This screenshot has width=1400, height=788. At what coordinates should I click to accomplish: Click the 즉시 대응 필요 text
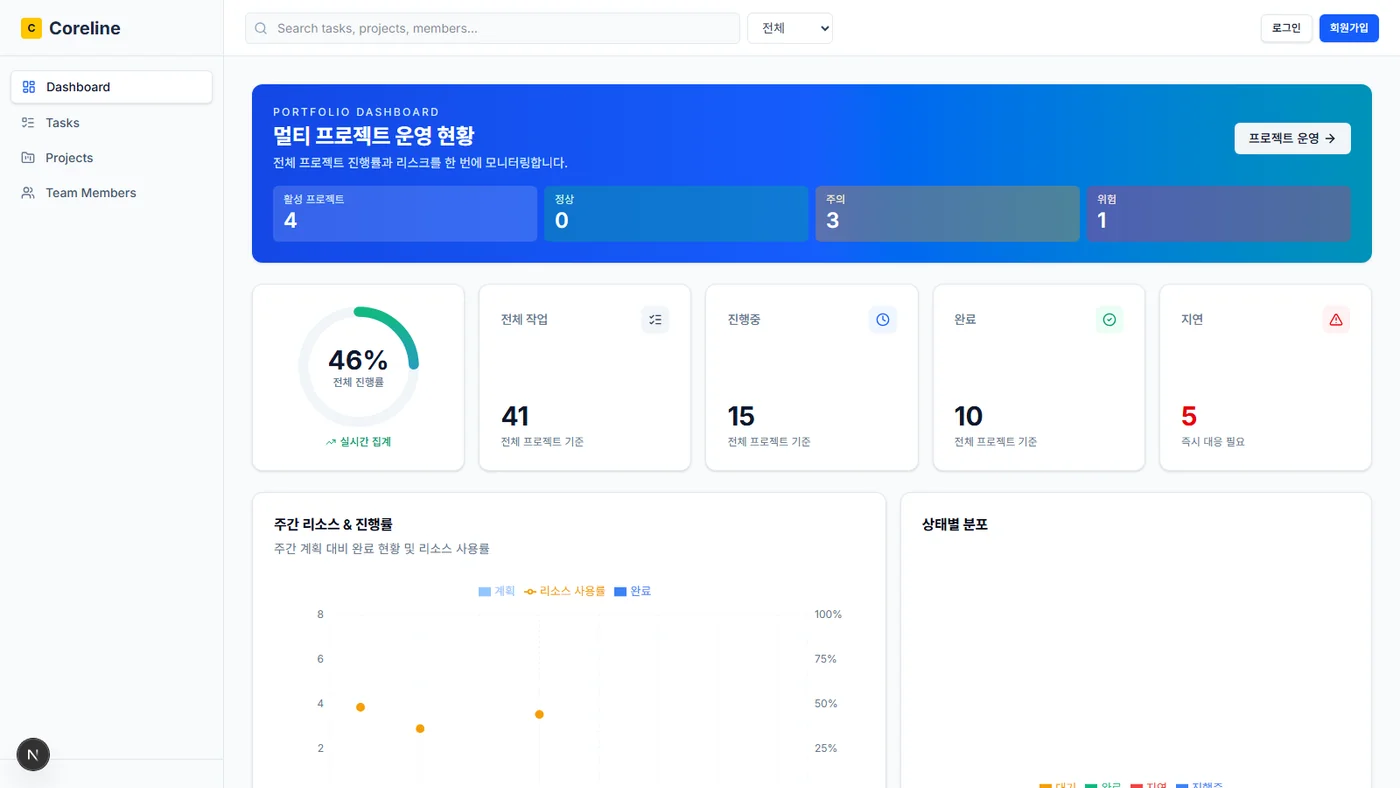tap(1213, 442)
